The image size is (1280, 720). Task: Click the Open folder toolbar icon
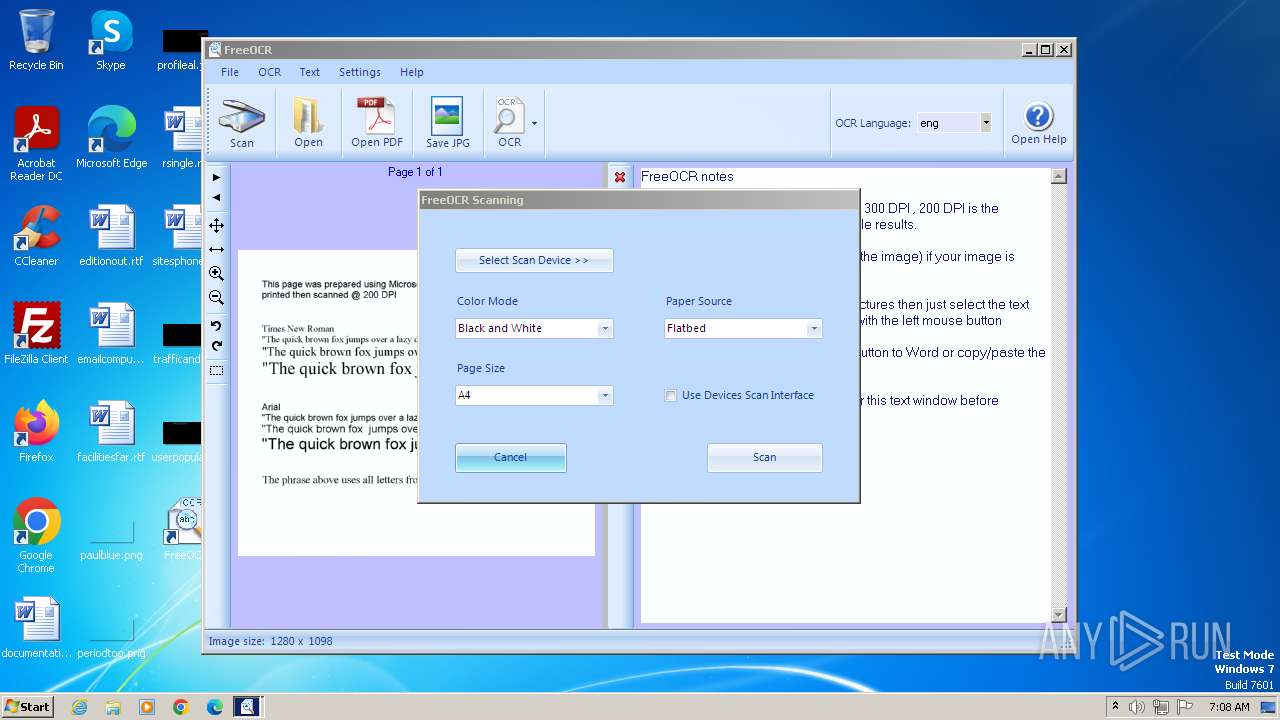tap(308, 123)
